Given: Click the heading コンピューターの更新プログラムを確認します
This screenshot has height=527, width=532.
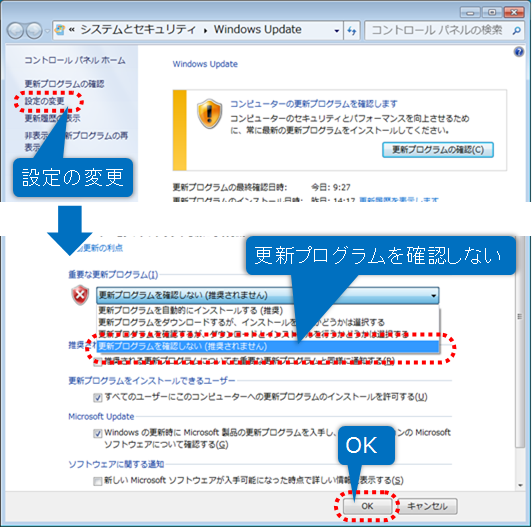Looking at the screenshot, I should 314,104.
